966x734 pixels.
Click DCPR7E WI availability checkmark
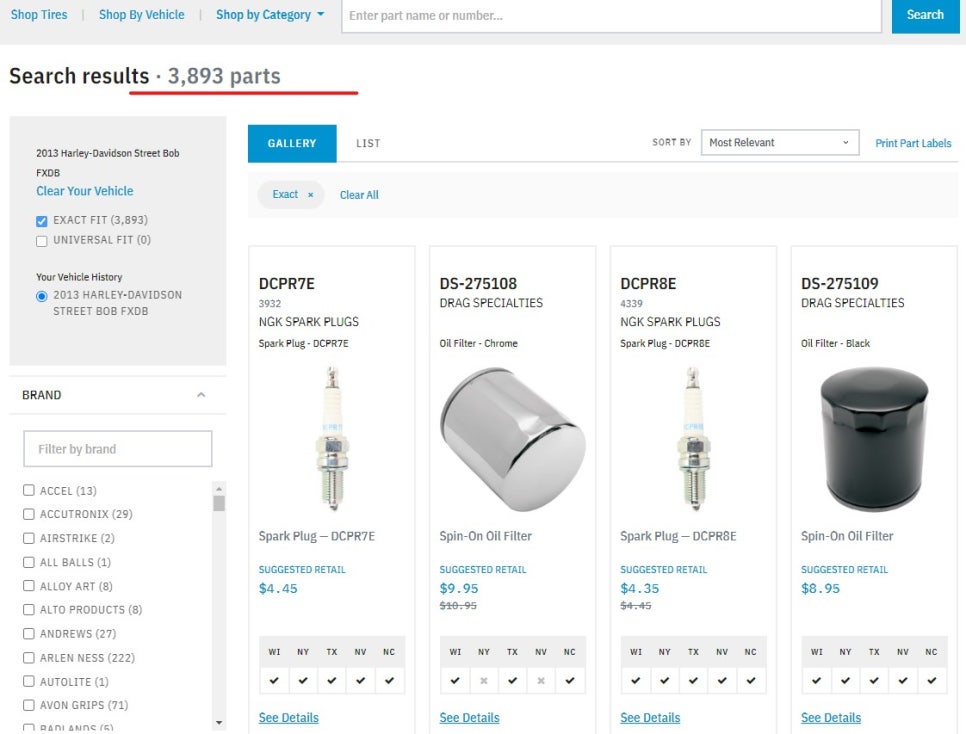coord(274,680)
